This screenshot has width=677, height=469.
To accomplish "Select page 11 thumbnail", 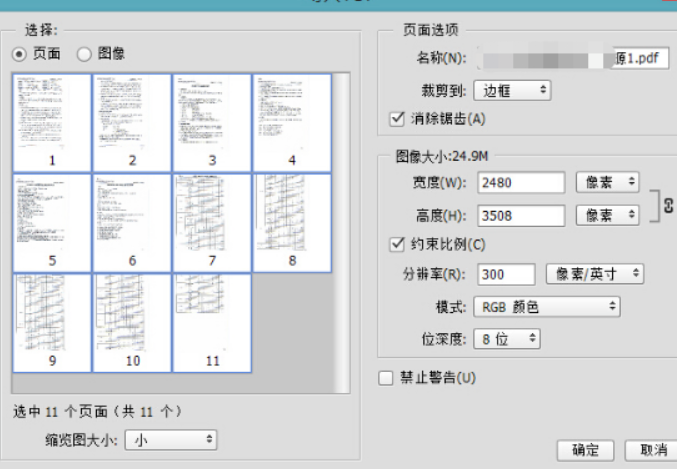I will click(x=212, y=323).
